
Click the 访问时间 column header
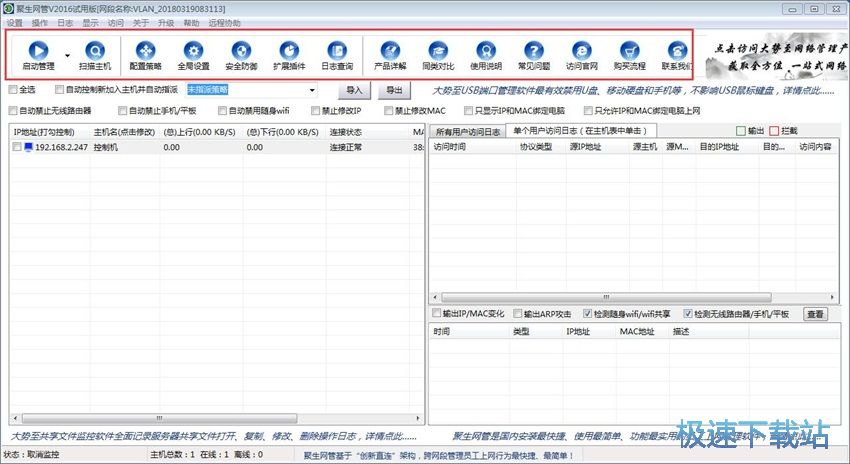coord(472,147)
